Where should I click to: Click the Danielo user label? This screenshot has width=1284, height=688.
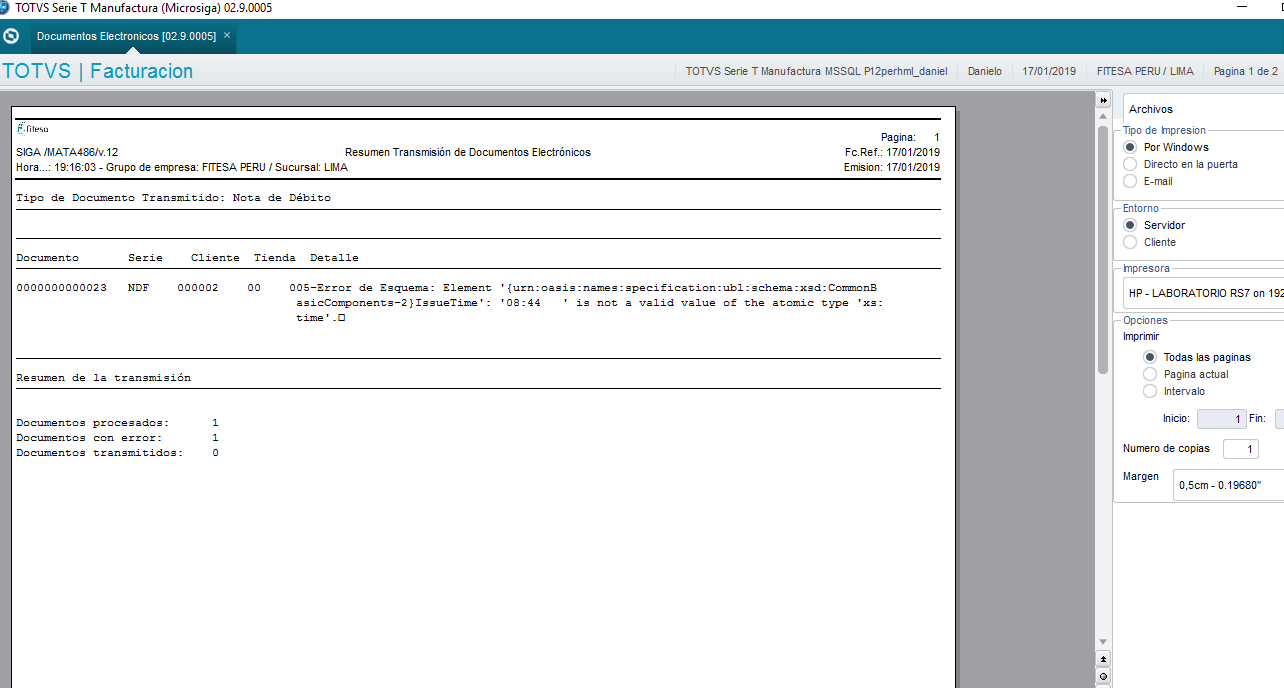(985, 71)
